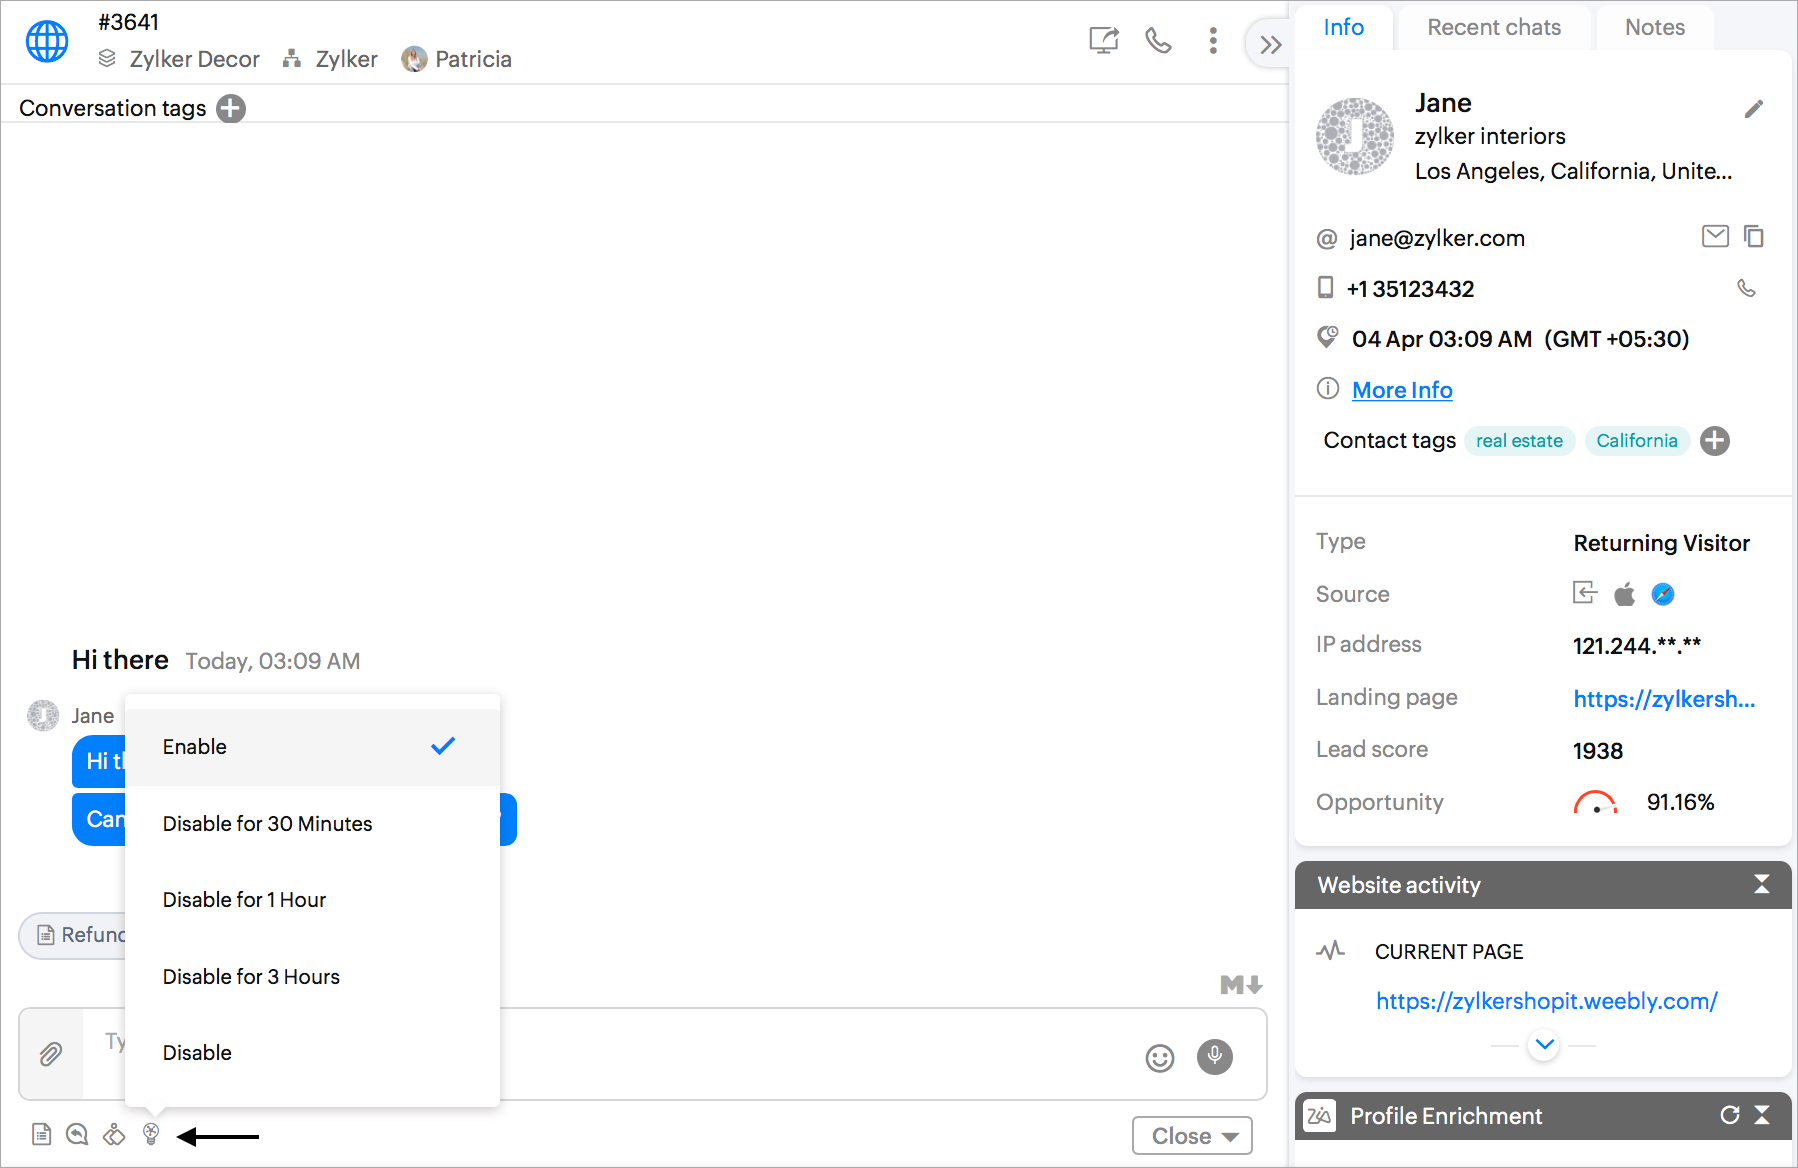The height and width of the screenshot is (1168, 1798).
Task: Click the Safari browser source icon
Action: (1663, 594)
